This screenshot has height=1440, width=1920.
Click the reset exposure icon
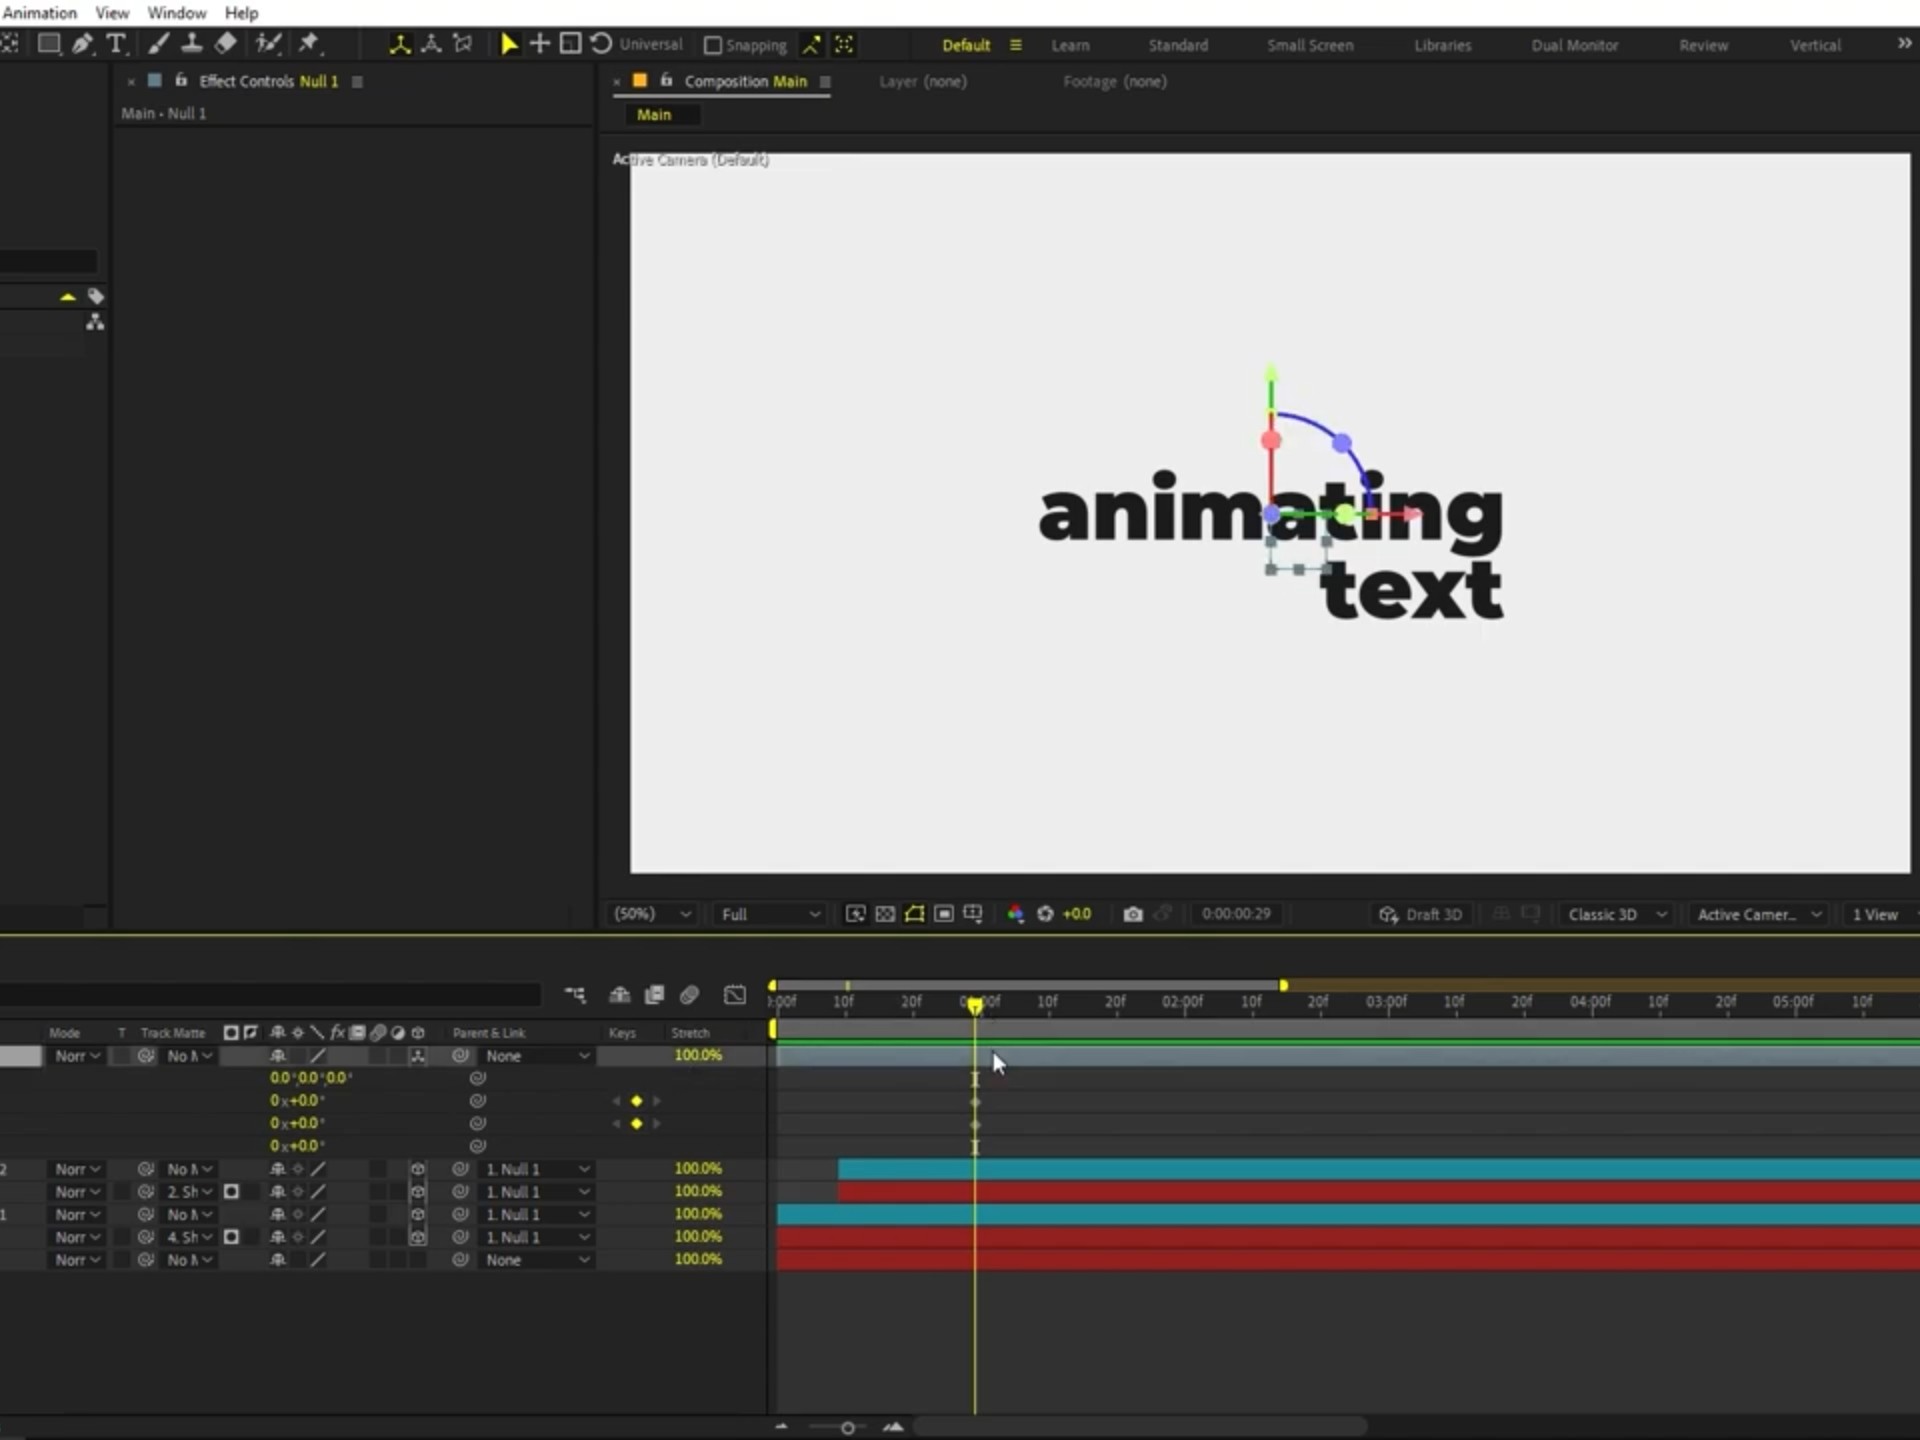pos(1045,914)
